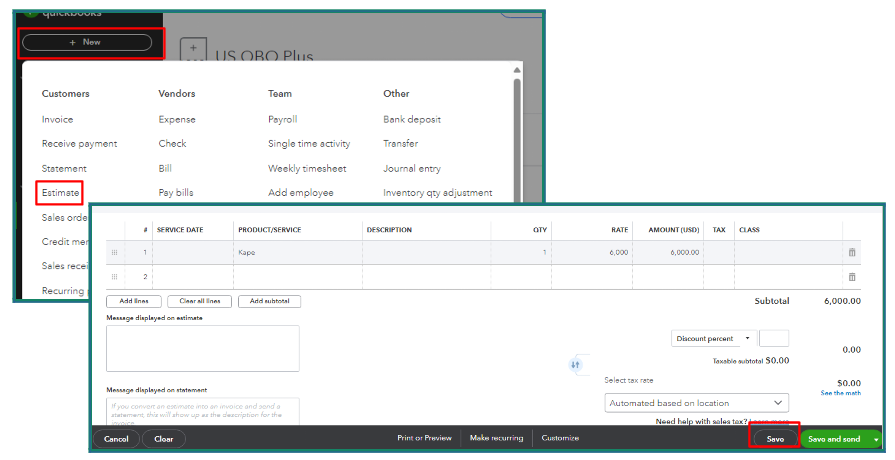Image resolution: width=895 pixels, height=460 pixels.
Task: Open Weekly timesheet entry
Action: coord(307,168)
